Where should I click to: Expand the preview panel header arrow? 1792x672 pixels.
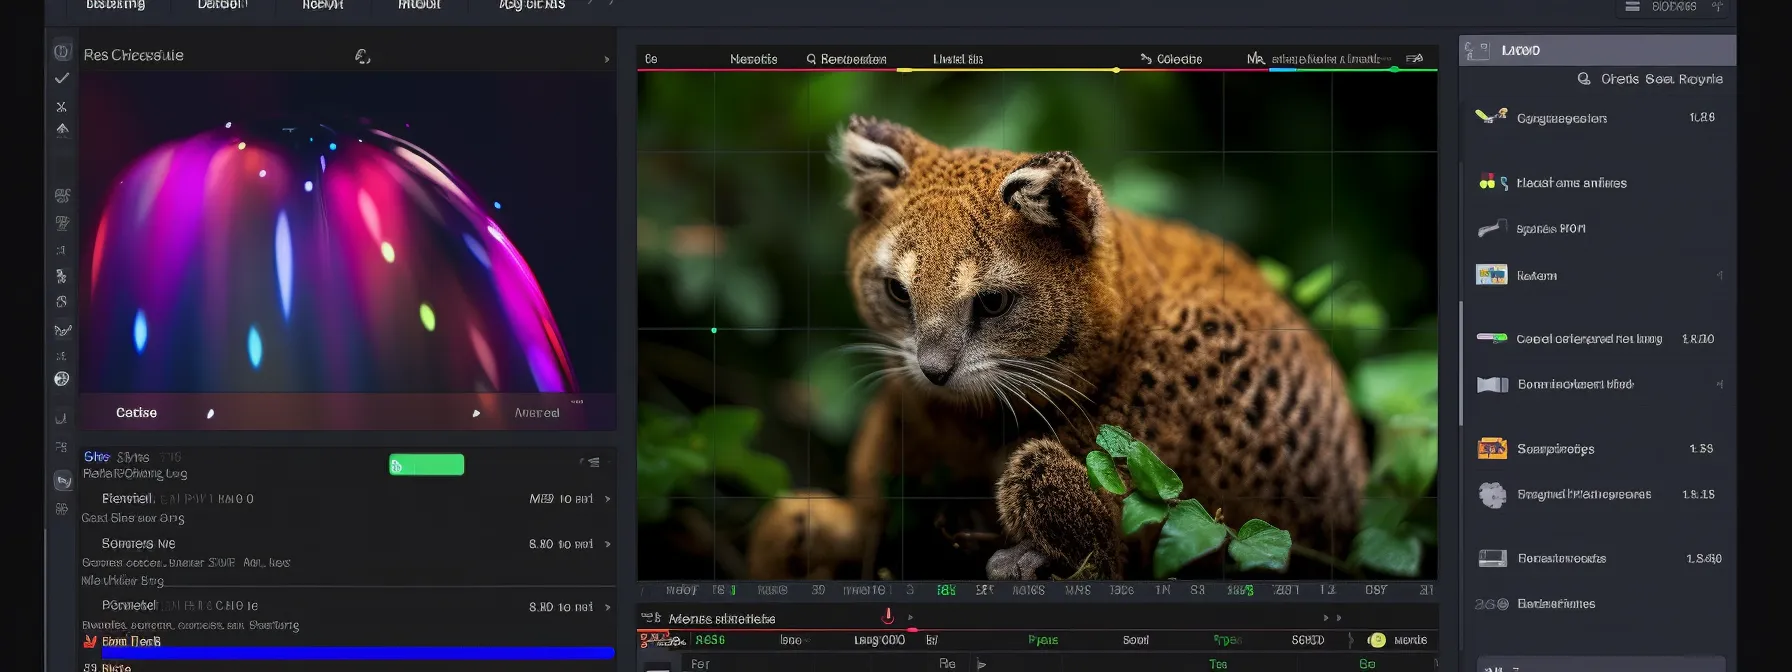point(607,60)
